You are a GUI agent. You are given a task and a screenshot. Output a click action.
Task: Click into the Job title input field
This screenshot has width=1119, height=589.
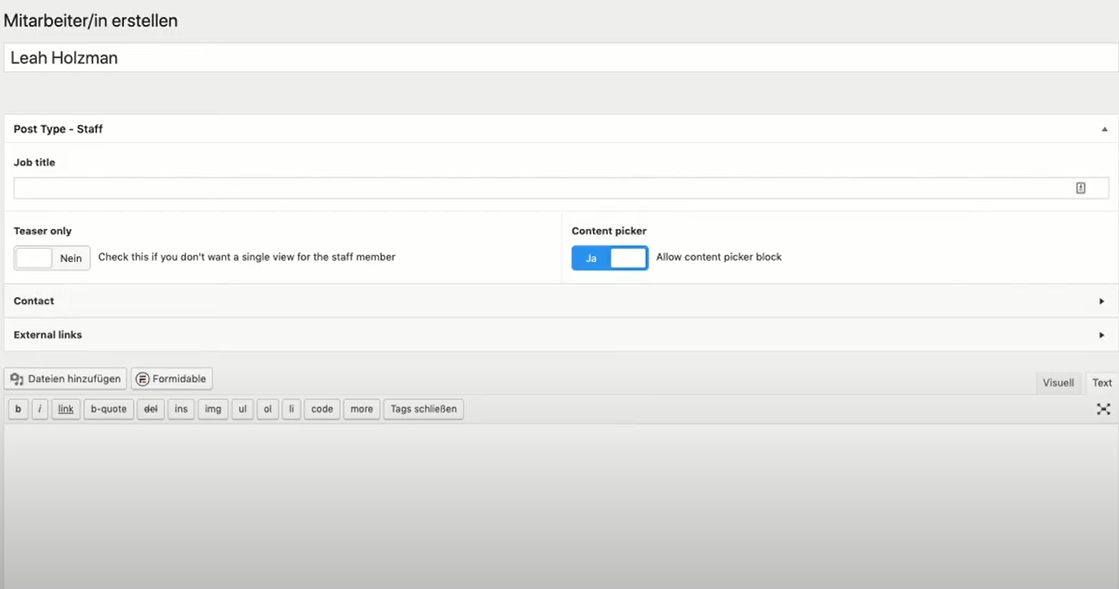click(540, 188)
